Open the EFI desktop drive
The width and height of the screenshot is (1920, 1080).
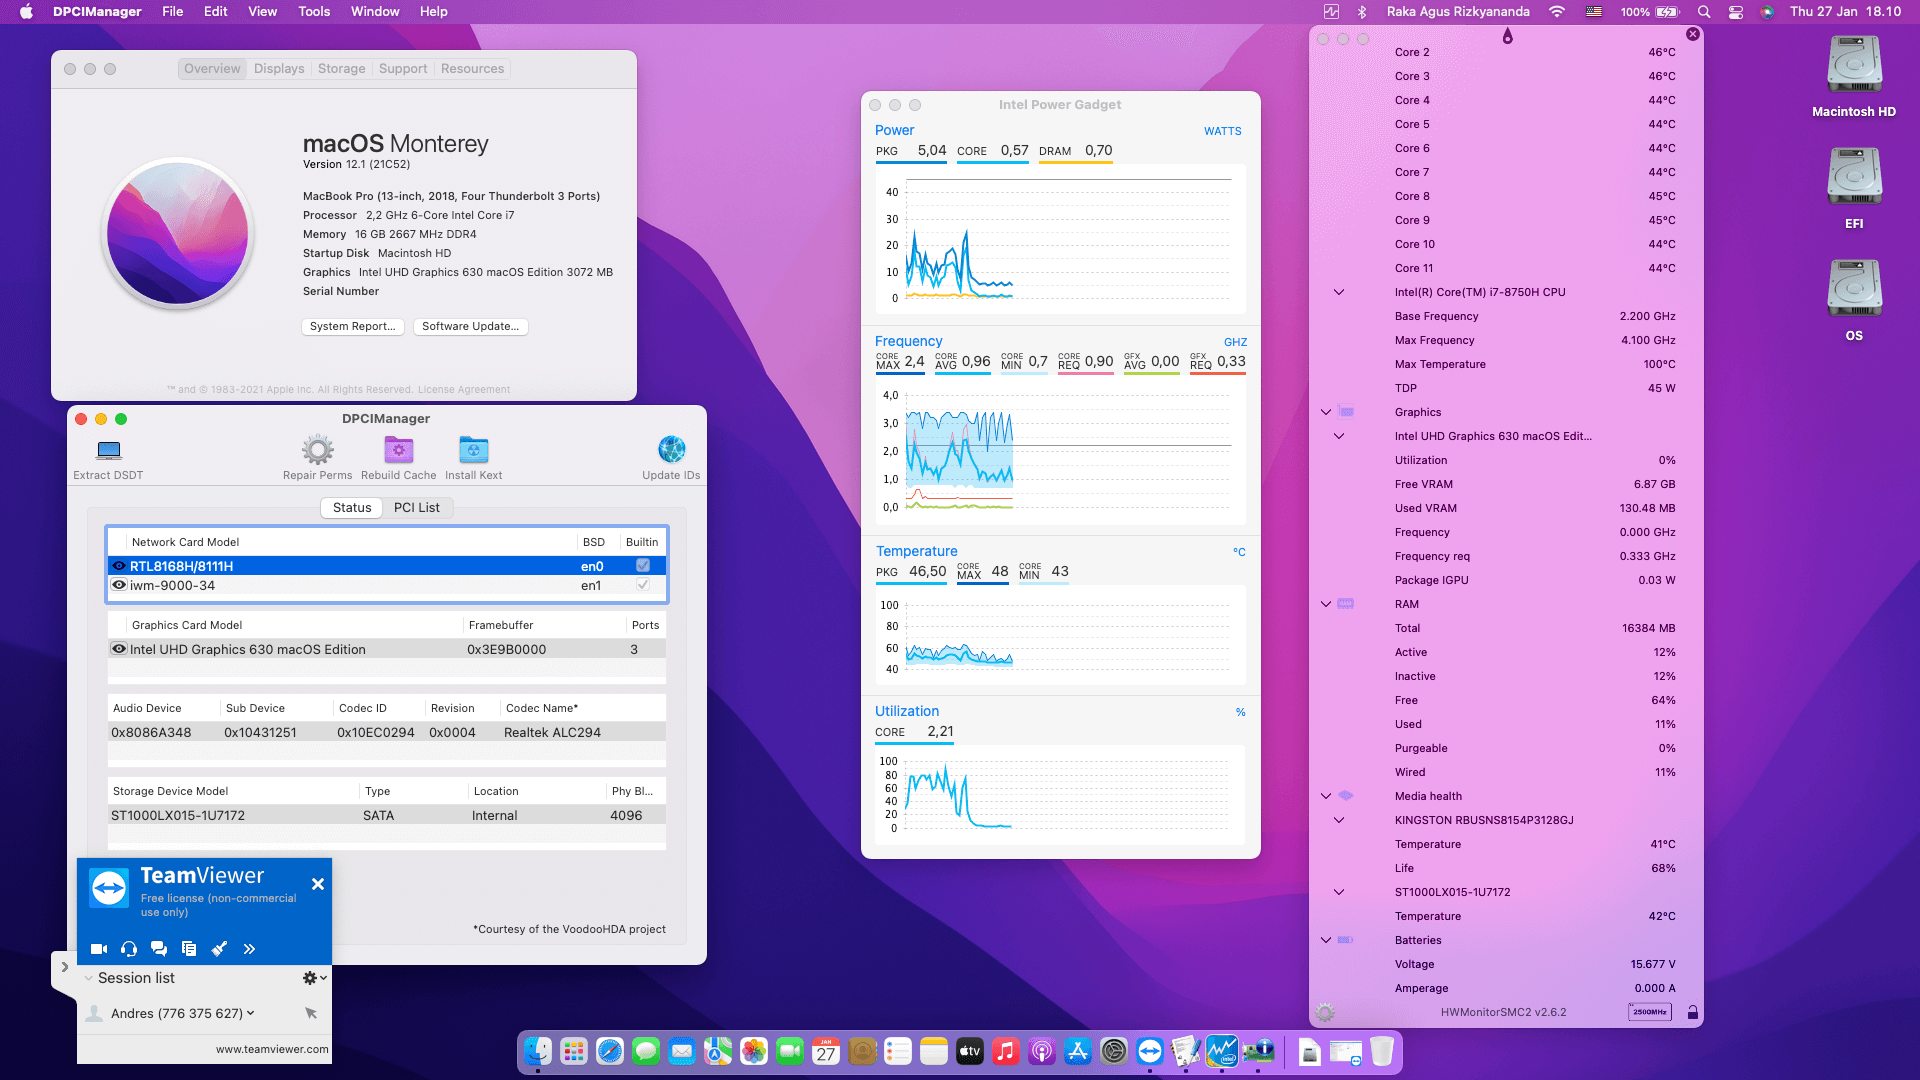pyautogui.click(x=1854, y=188)
